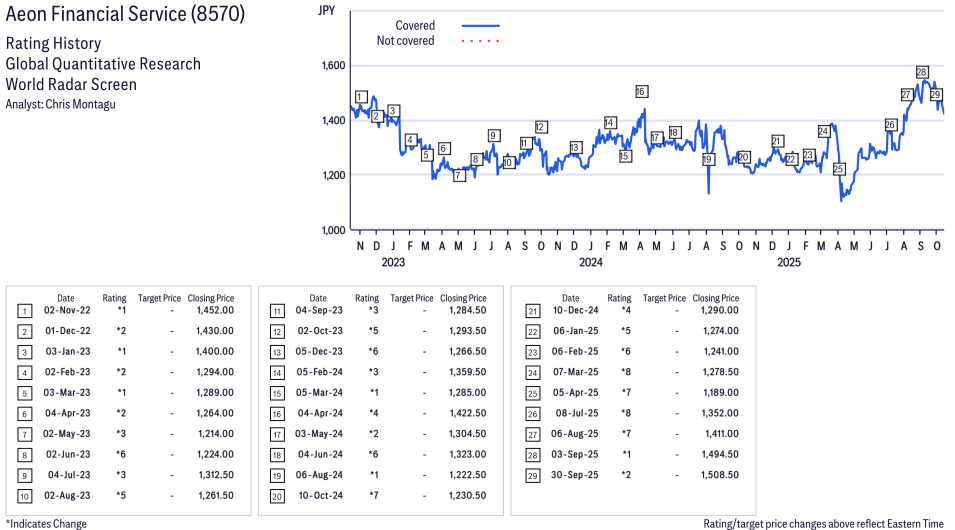Click the numbered box 20 in the rating table
Screen dimensions: 955x530
277,496
